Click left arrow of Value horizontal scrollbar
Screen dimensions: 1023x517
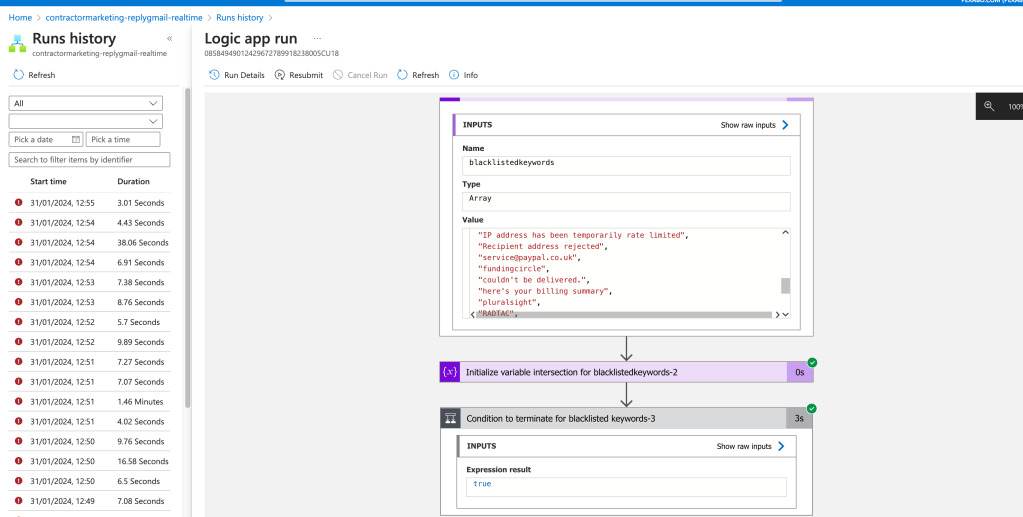(x=472, y=315)
